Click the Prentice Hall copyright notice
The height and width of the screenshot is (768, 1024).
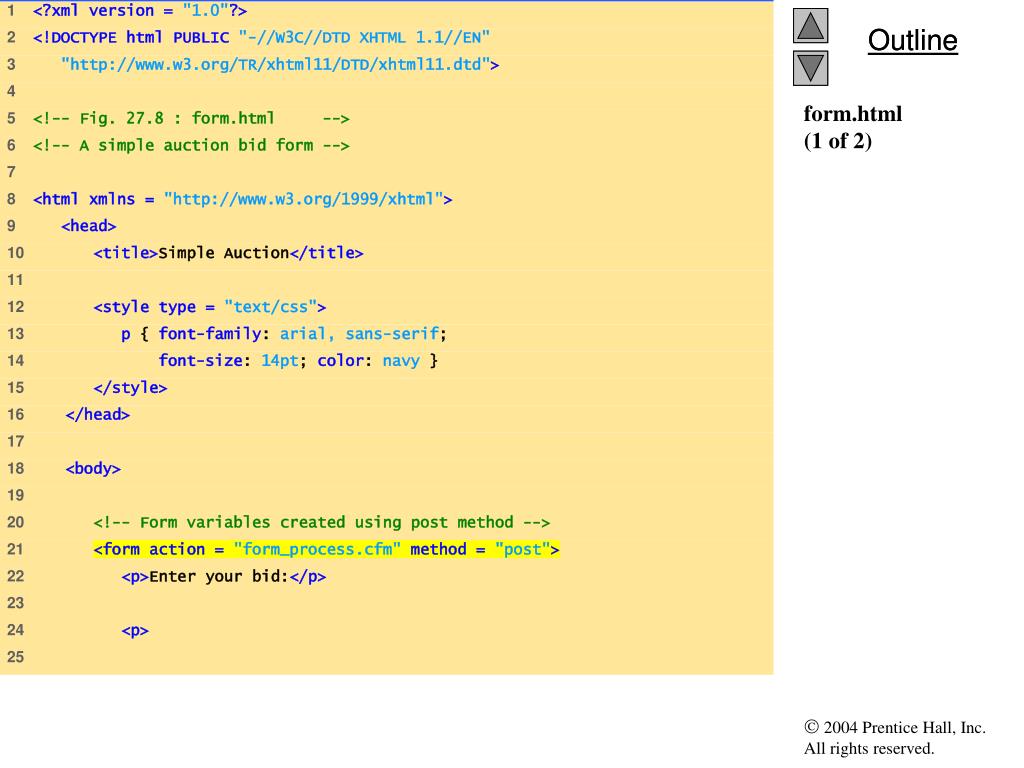pyautogui.click(x=895, y=728)
